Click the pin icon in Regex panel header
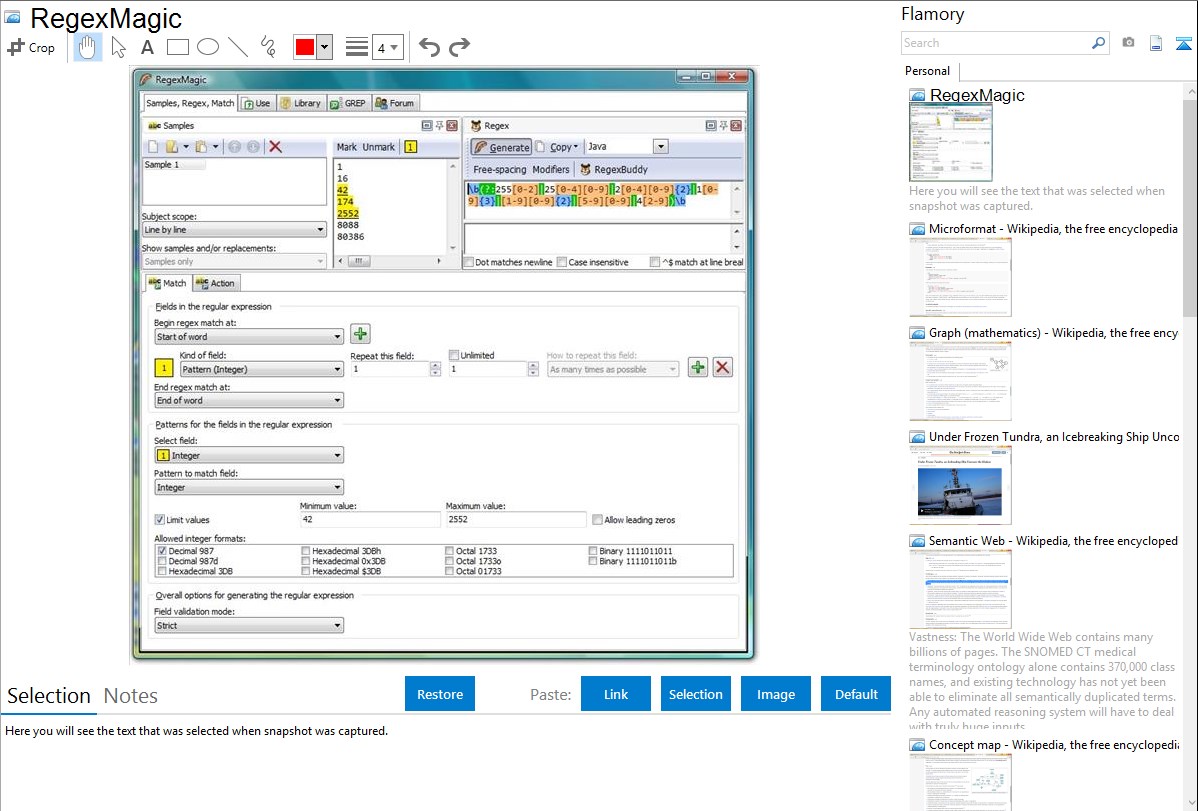Screen dimensions: 1198x811 click(723, 125)
